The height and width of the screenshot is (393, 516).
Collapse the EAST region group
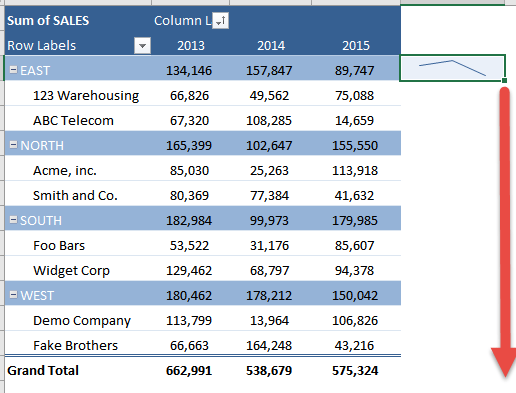pyautogui.click(x=13, y=70)
